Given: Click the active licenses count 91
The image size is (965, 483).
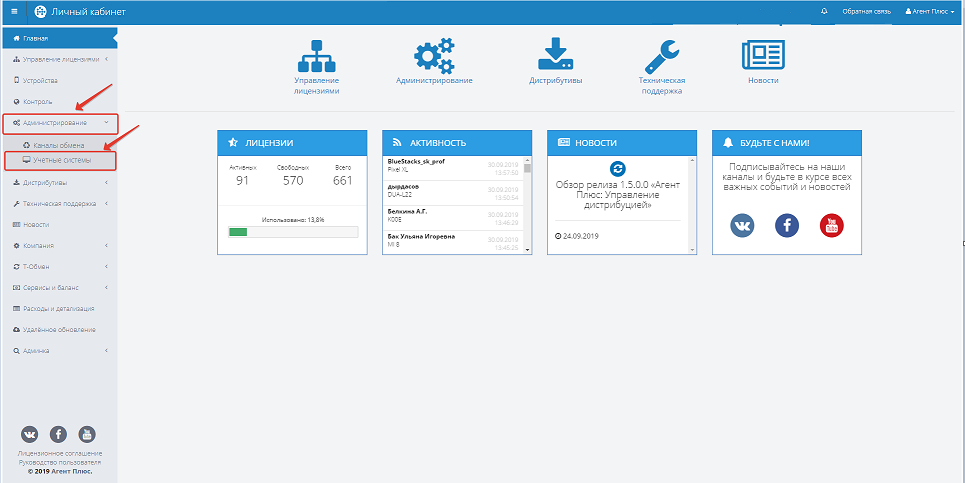Looking at the screenshot, I should (x=242, y=180).
